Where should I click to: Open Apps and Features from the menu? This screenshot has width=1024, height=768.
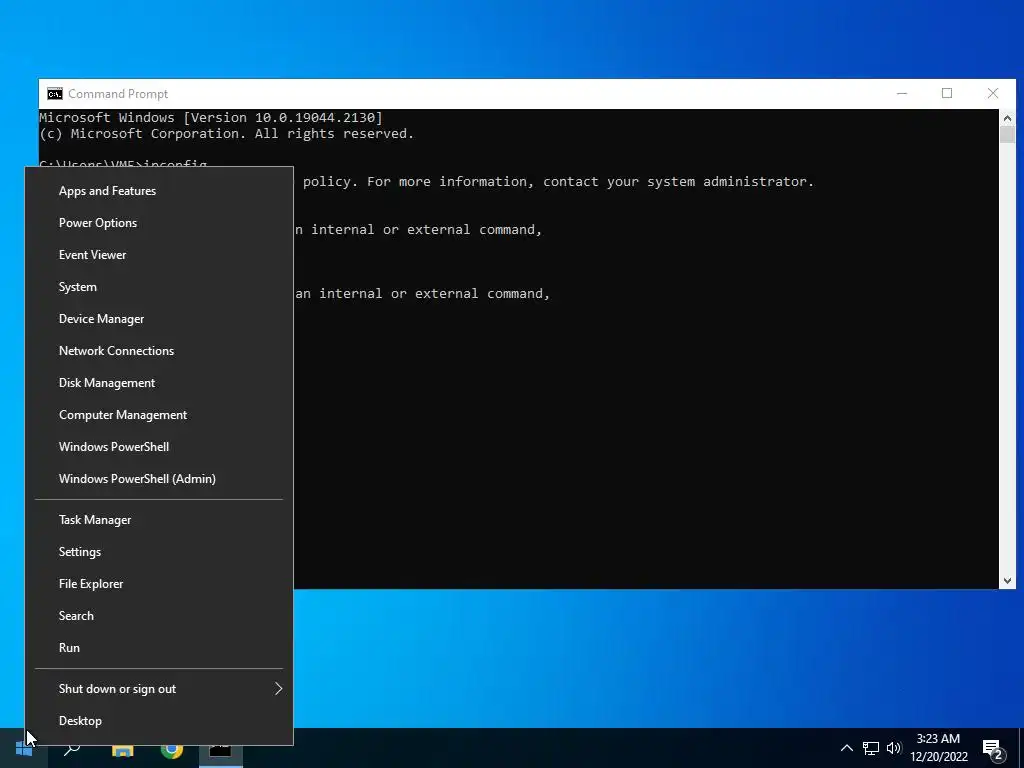pos(159,191)
